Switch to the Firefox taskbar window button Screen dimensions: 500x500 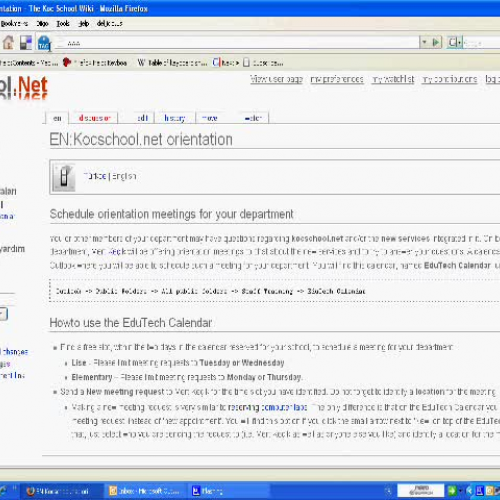(x=62, y=491)
